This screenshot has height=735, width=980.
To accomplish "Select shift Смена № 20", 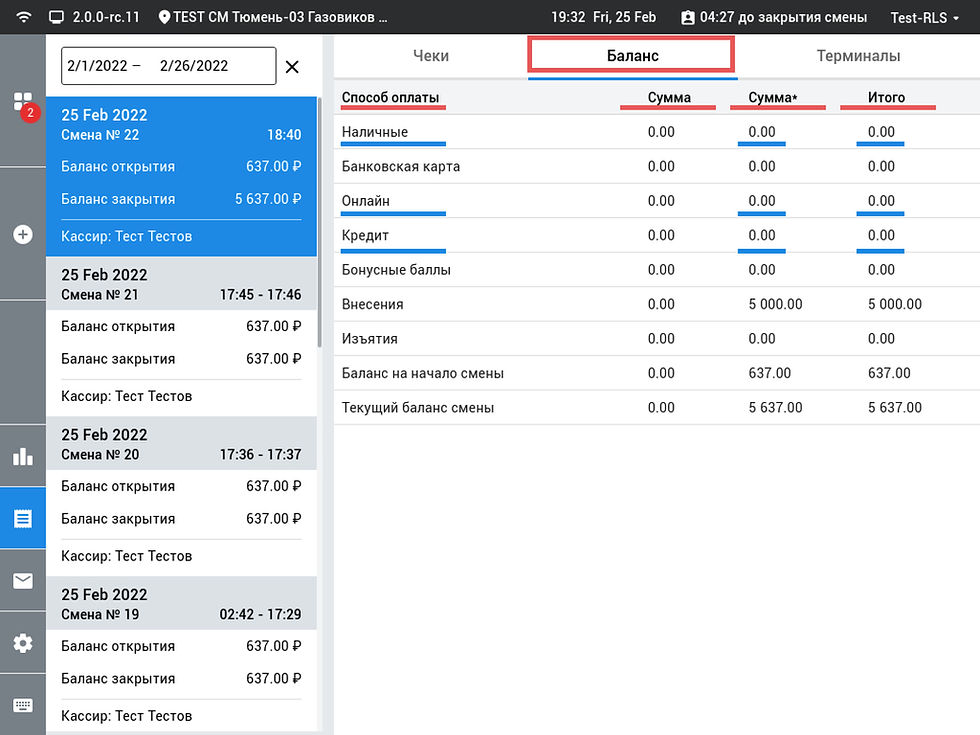I will pyautogui.click(x=181, y=497).
